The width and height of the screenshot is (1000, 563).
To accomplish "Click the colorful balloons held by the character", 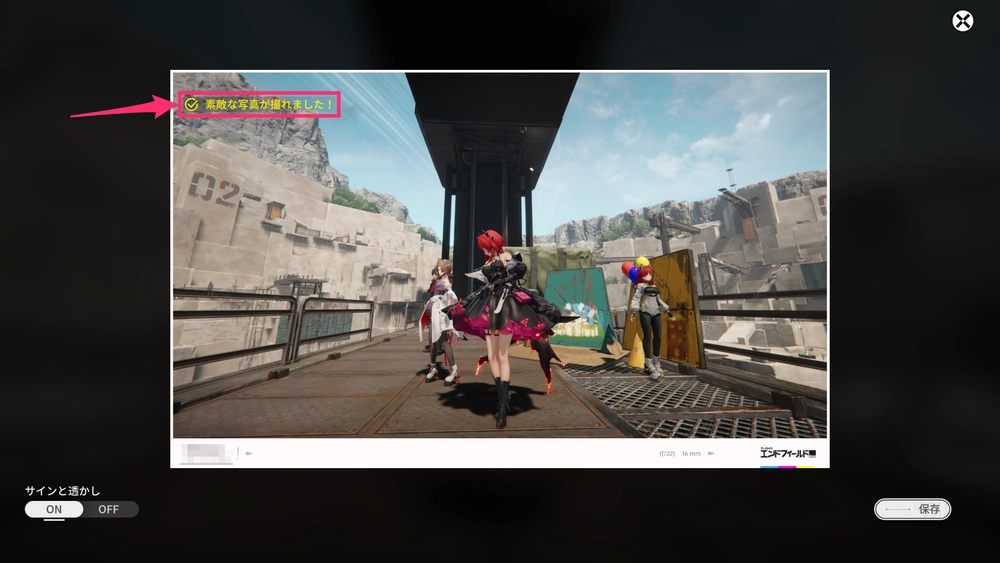I will tap(631, 268).
